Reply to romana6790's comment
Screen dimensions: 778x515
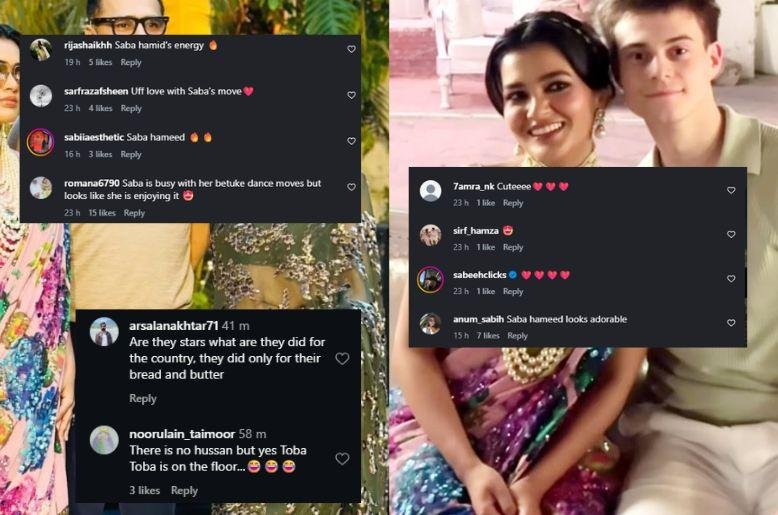click(134, 213)
